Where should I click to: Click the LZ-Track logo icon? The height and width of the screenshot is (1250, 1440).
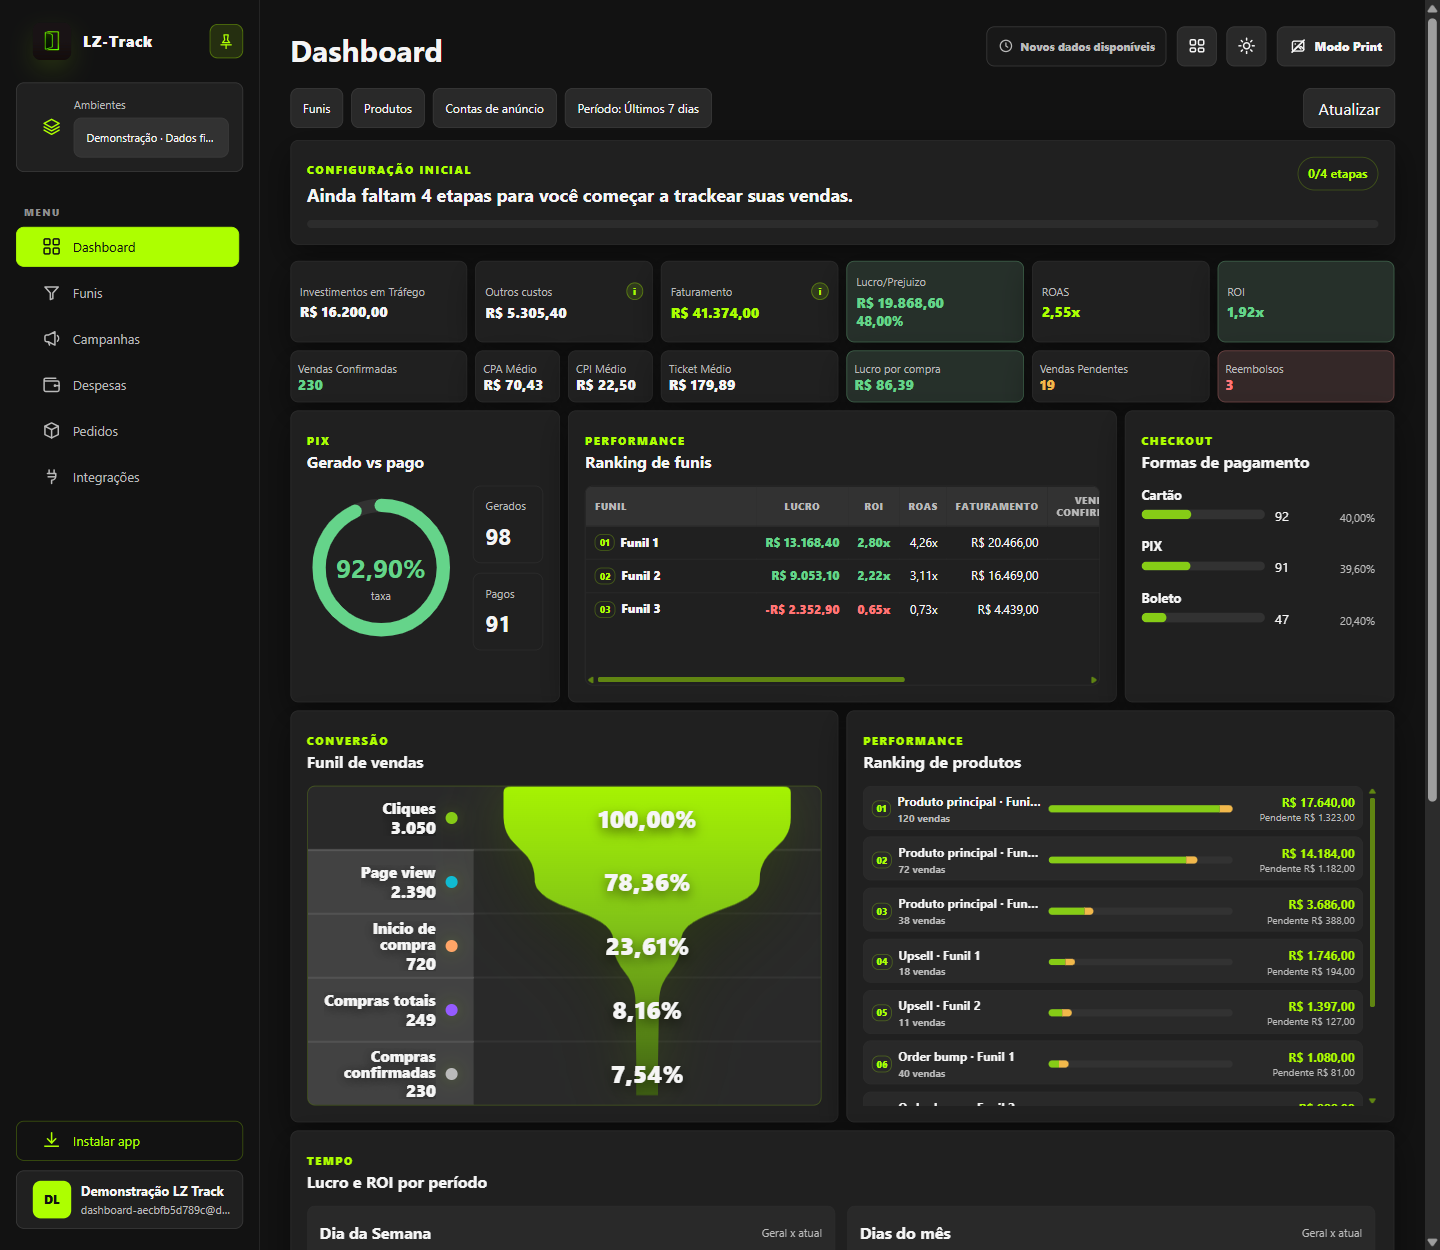(x=52, y=41)
